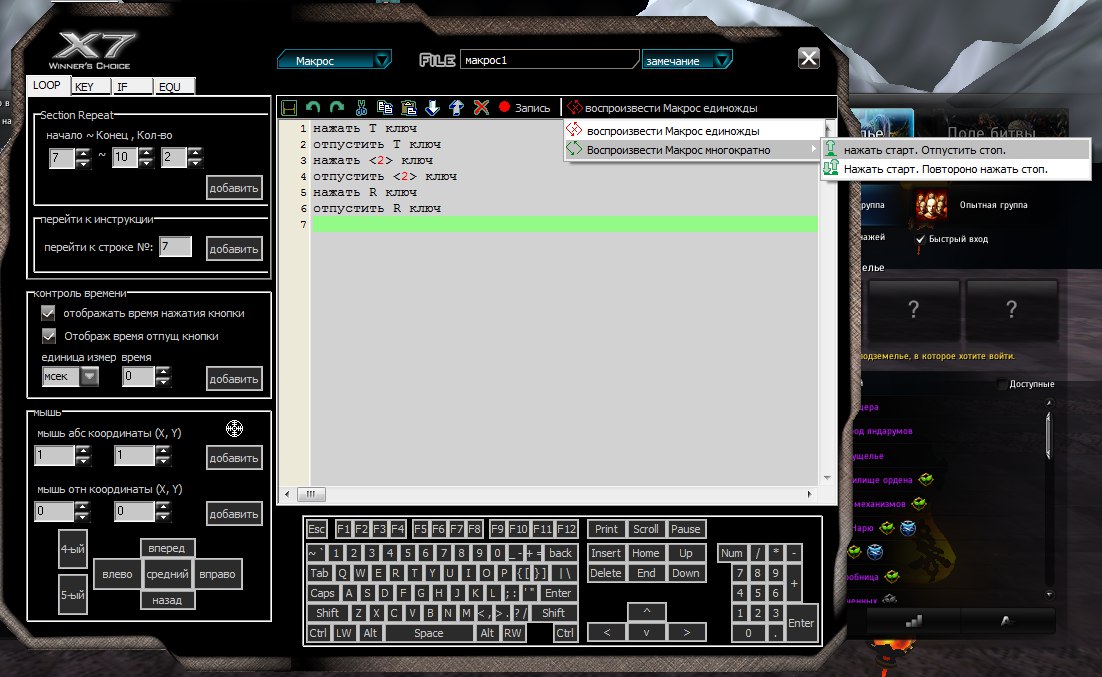Screen dimensions: 1102x677
Task: Click добавить button in Section Repeat
Action: [x=234, y=187]
